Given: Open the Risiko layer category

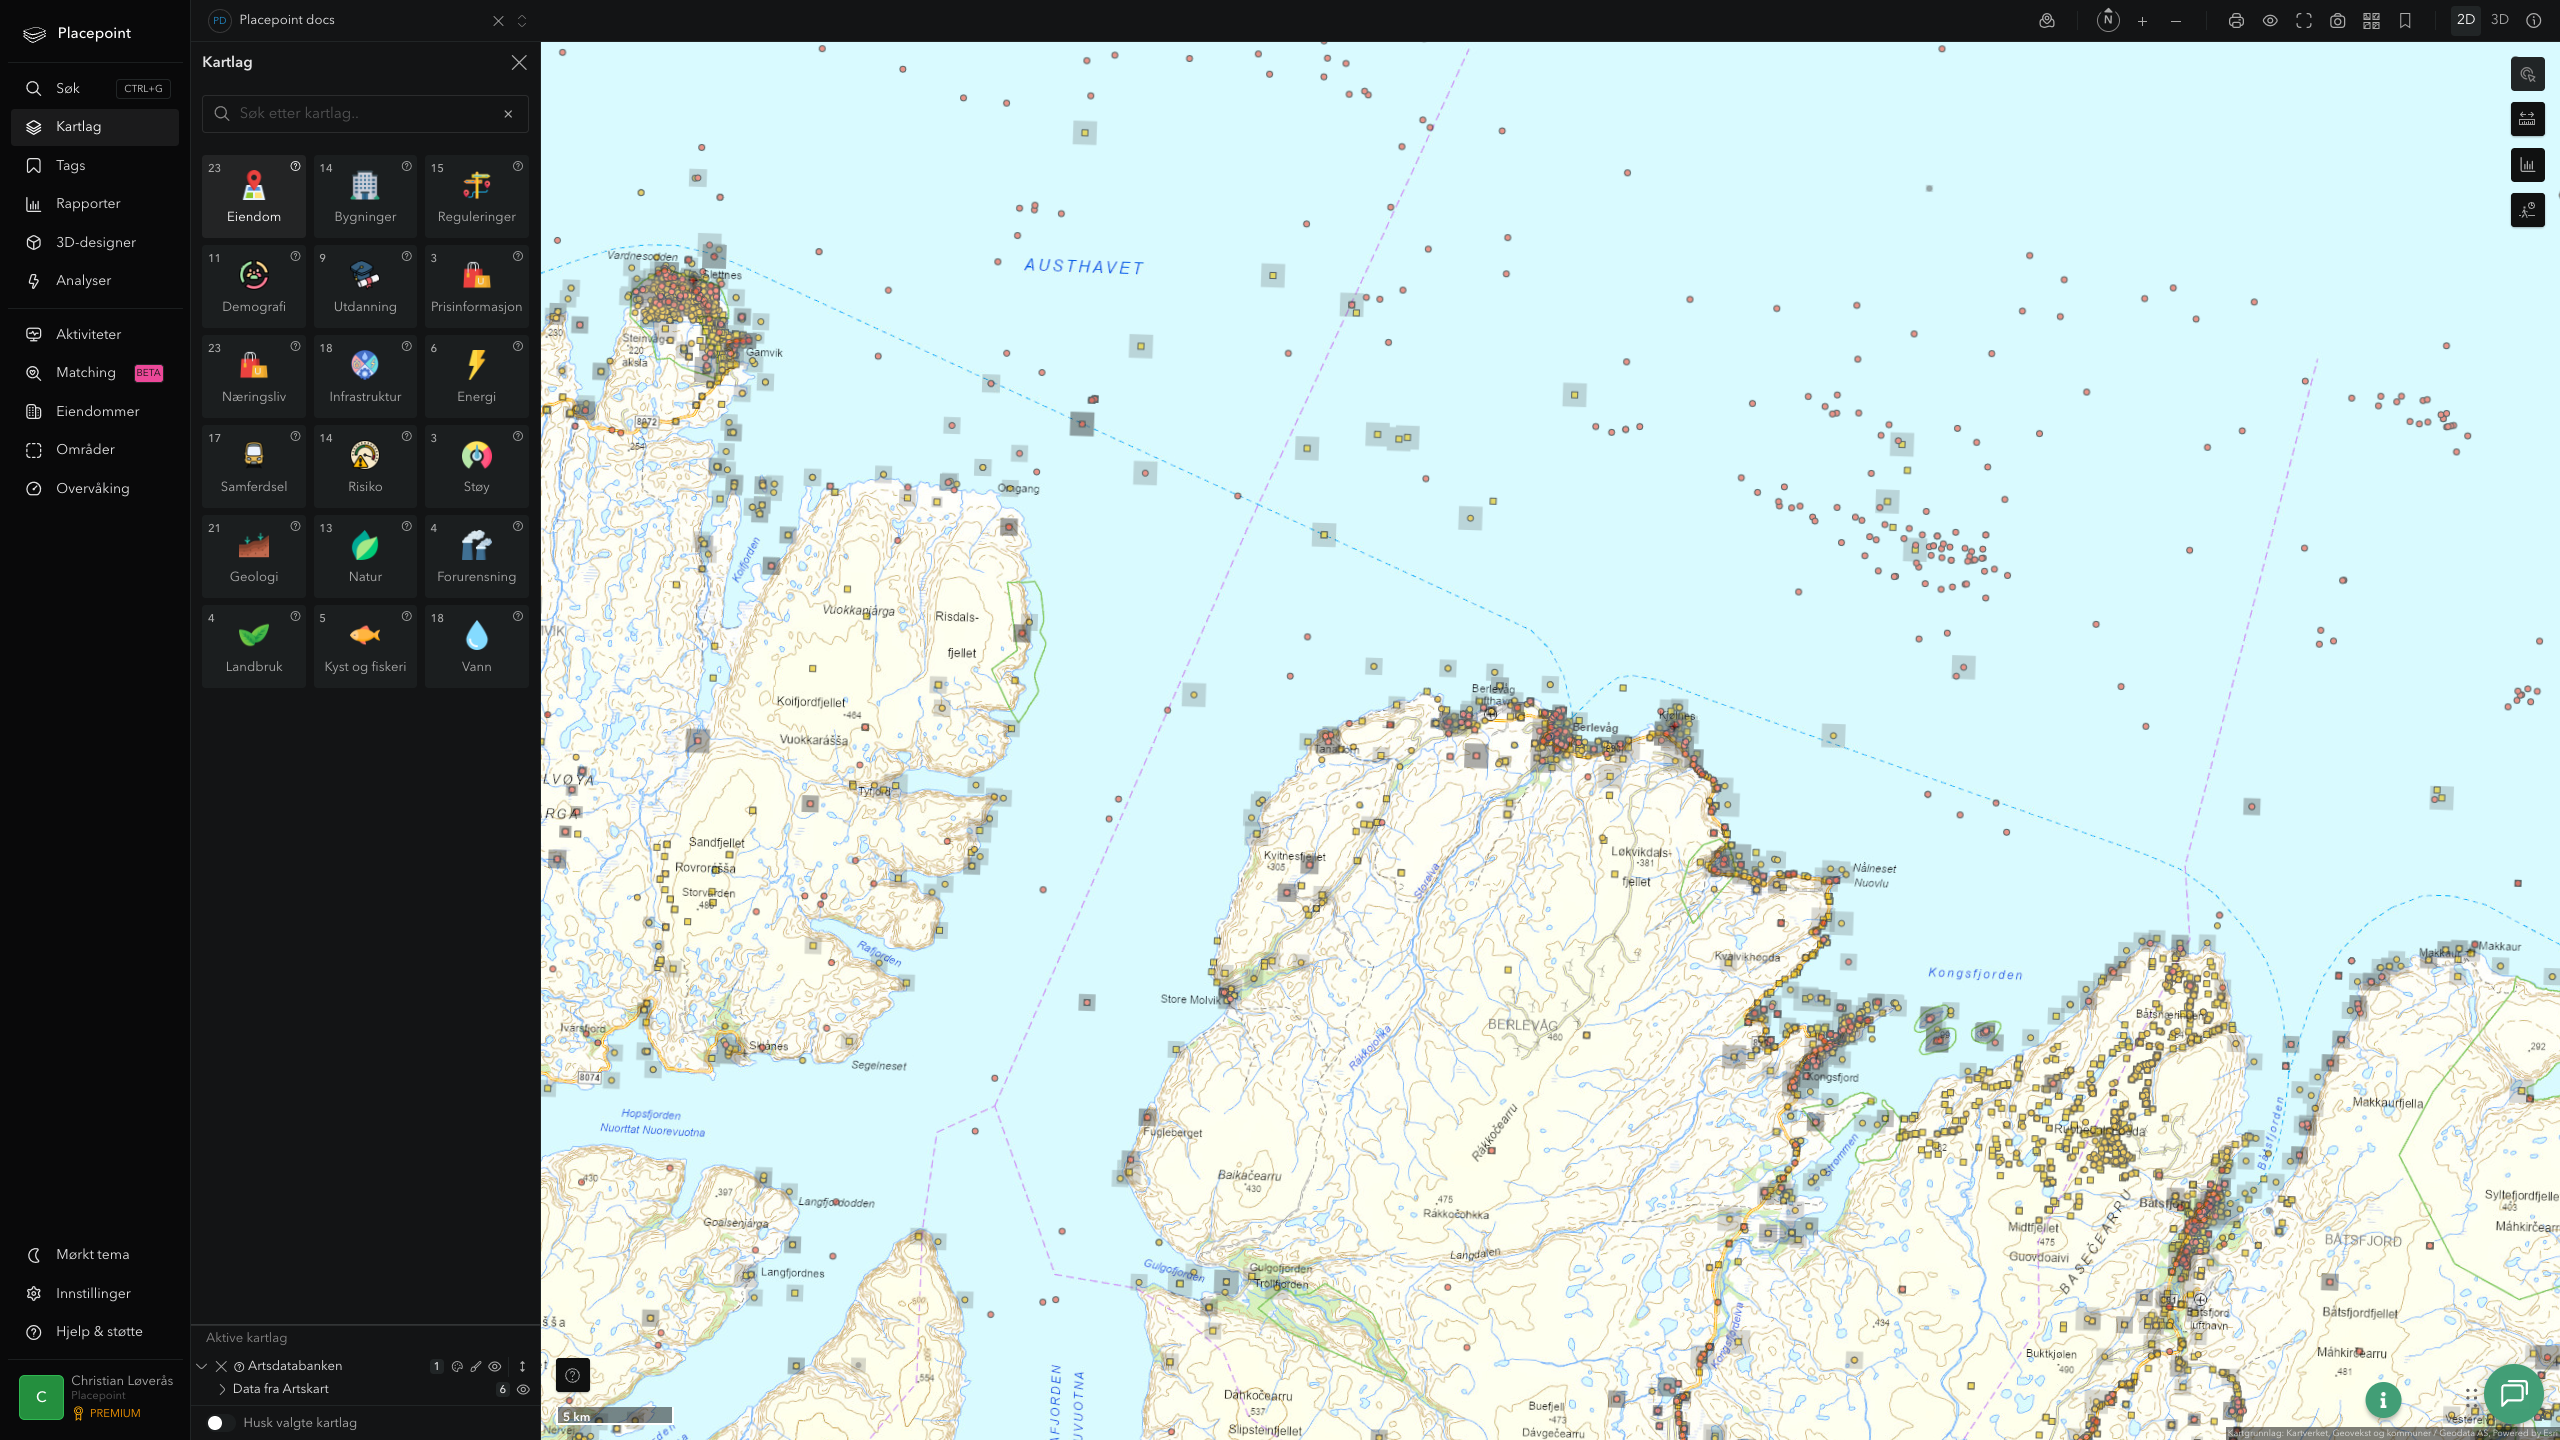Looking at the screenshot, I should pos(365,466).
